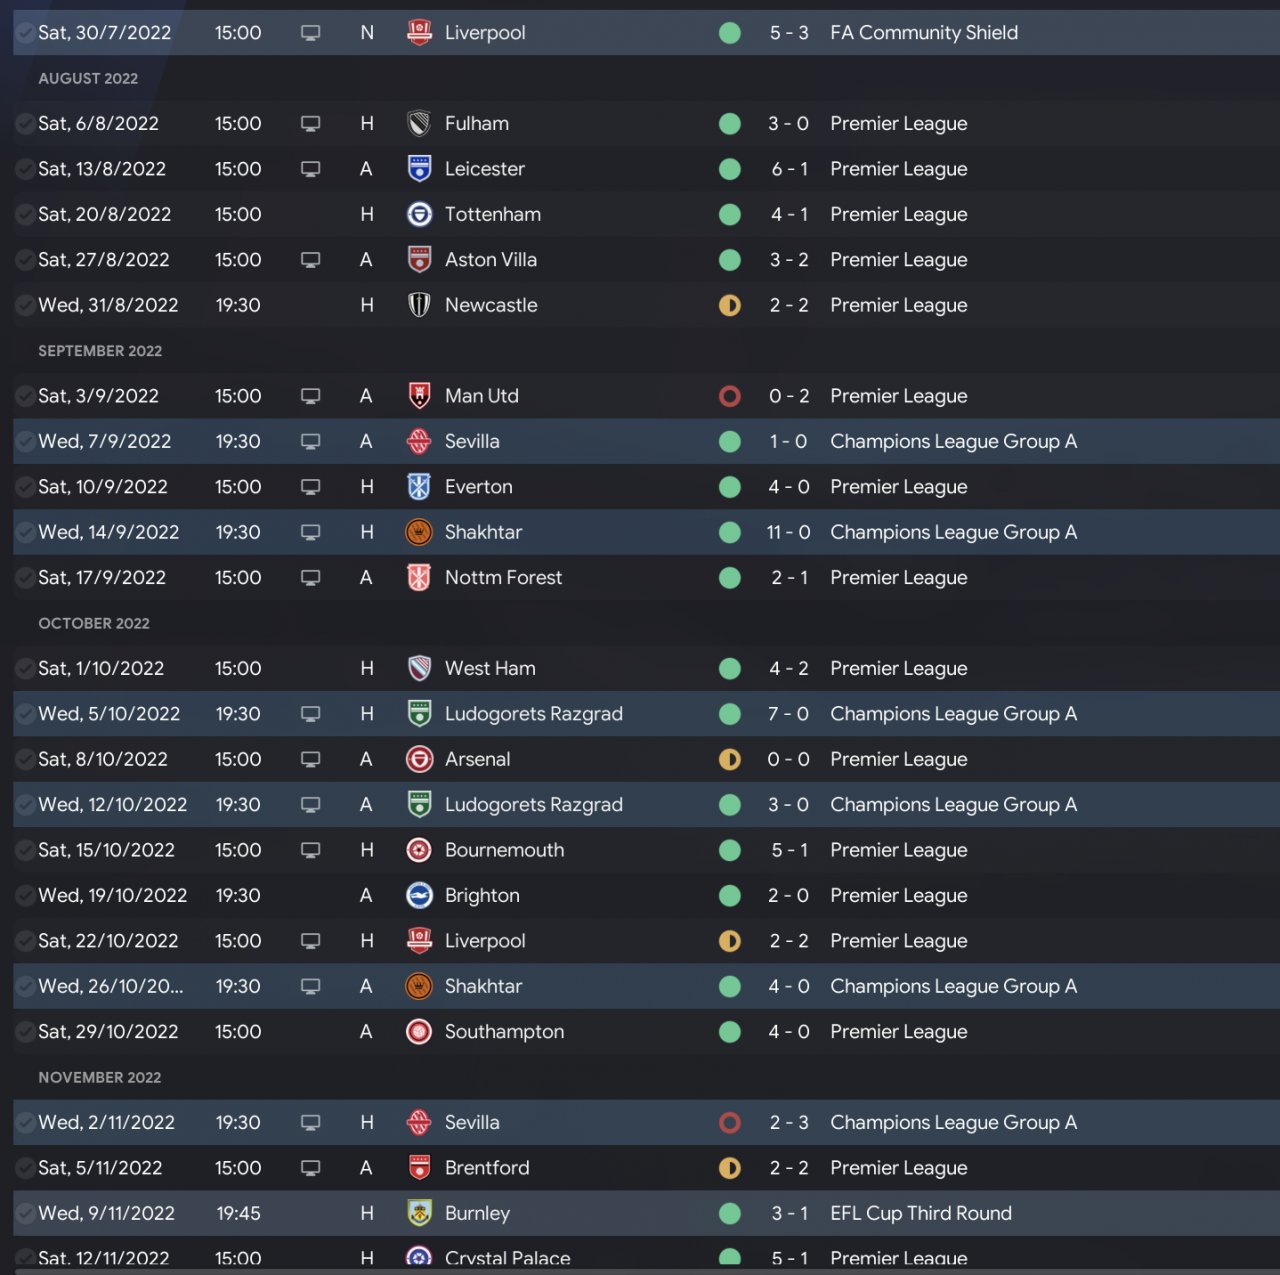Click the Burnley club badge

click(x=419, y=1214)
